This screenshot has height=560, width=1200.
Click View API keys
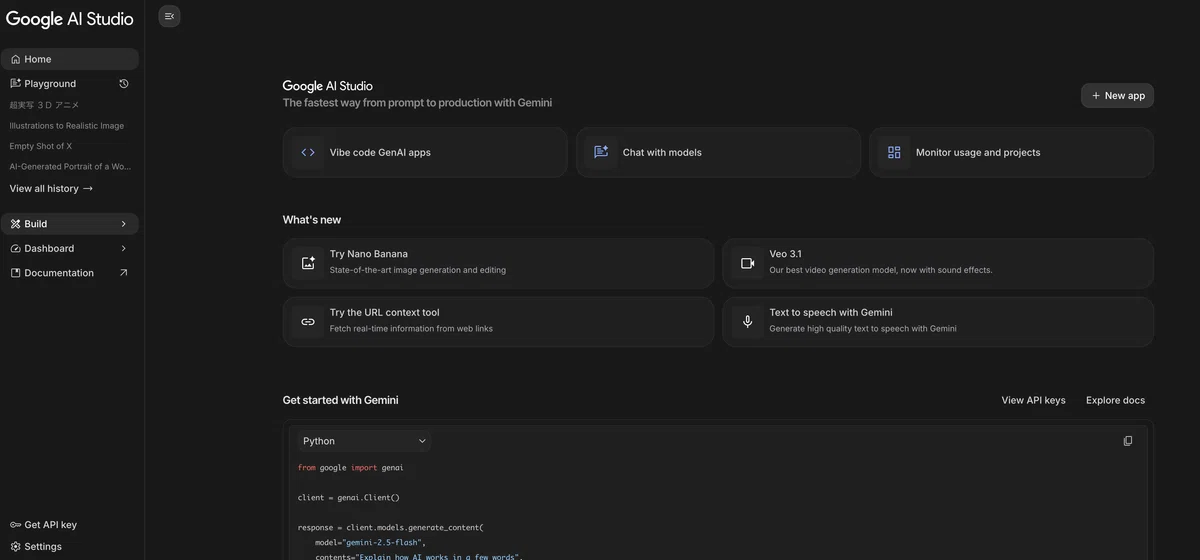[1033, 400]
